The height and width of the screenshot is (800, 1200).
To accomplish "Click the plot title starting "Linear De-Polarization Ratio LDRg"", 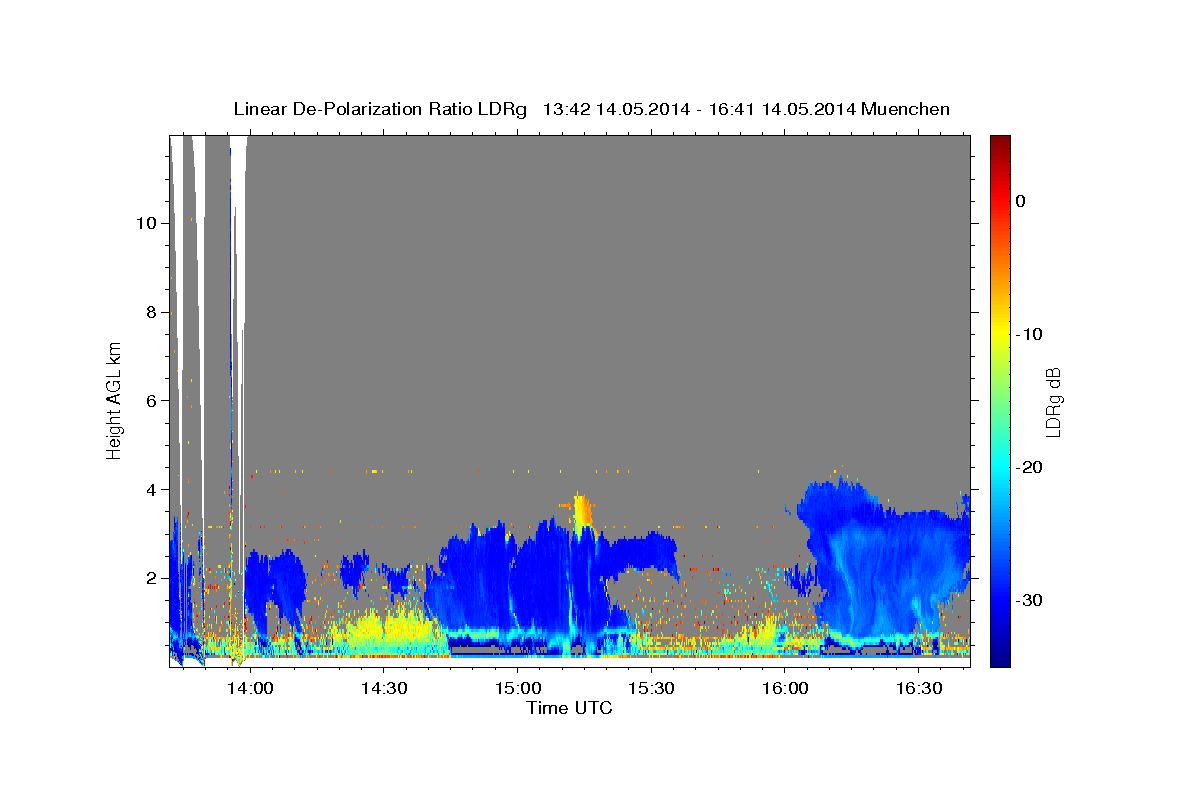I will [x=591, y=109].
